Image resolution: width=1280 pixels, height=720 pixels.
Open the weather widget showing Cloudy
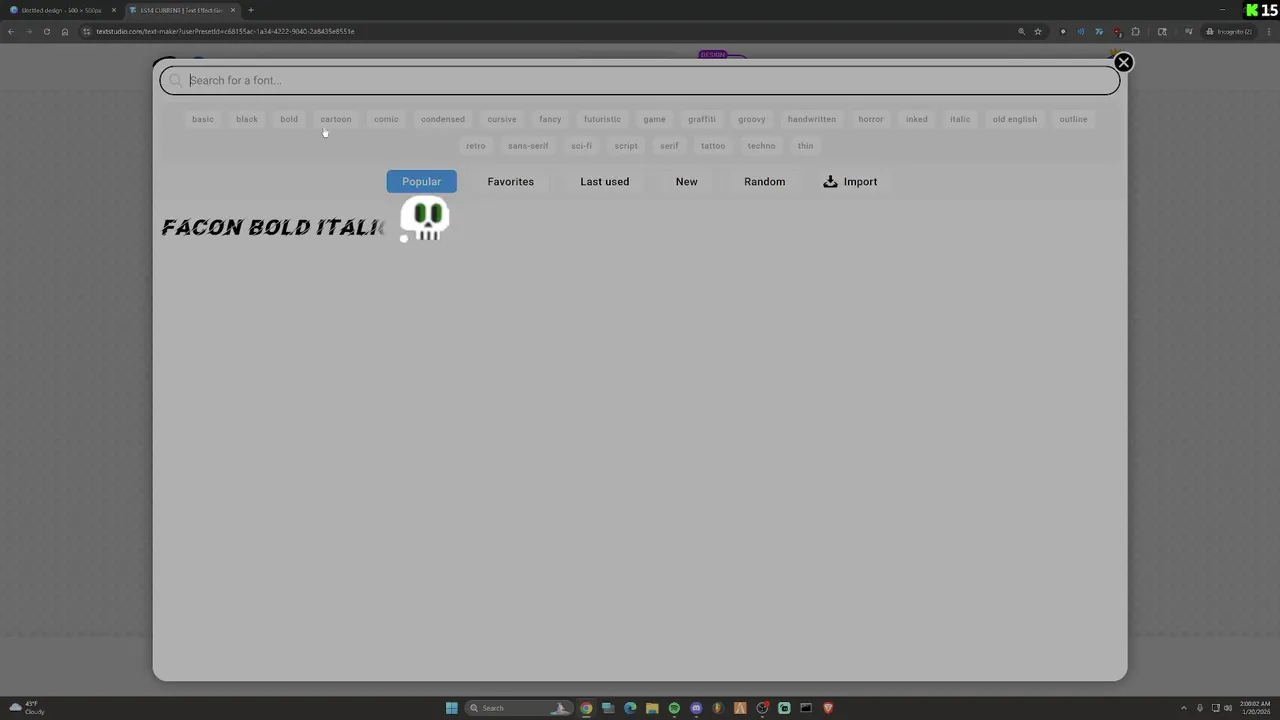tap(28, 708)
